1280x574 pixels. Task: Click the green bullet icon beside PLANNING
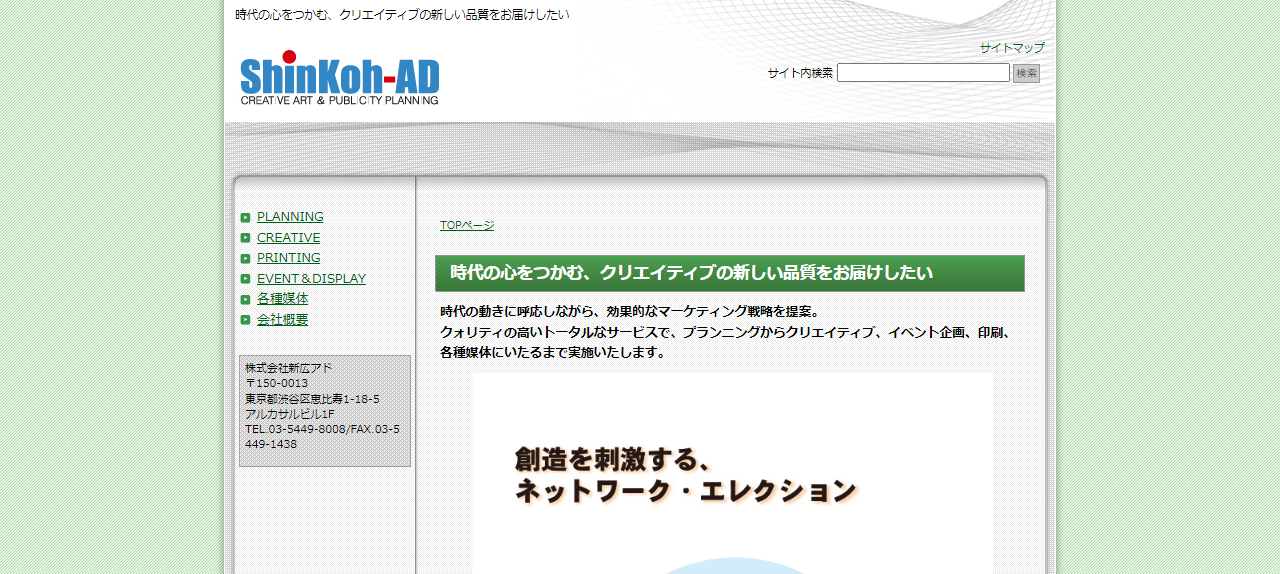(x=246, y=217)
